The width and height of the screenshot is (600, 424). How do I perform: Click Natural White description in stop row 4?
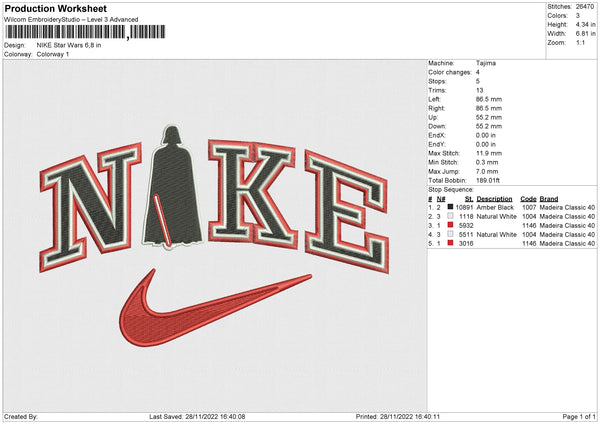pos(497,235)
